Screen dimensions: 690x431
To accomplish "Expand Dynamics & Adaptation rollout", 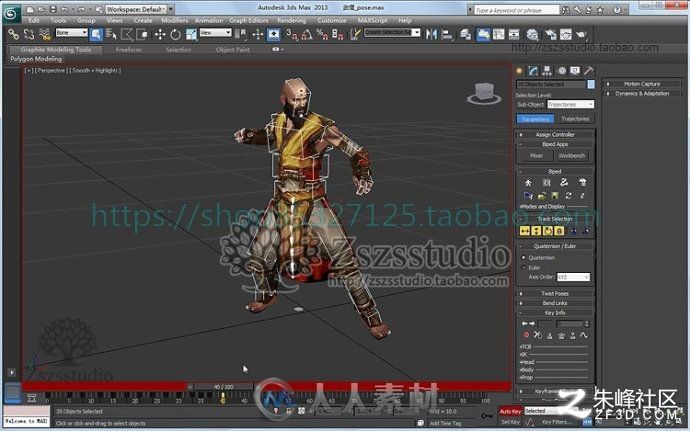I will [642, 93].
